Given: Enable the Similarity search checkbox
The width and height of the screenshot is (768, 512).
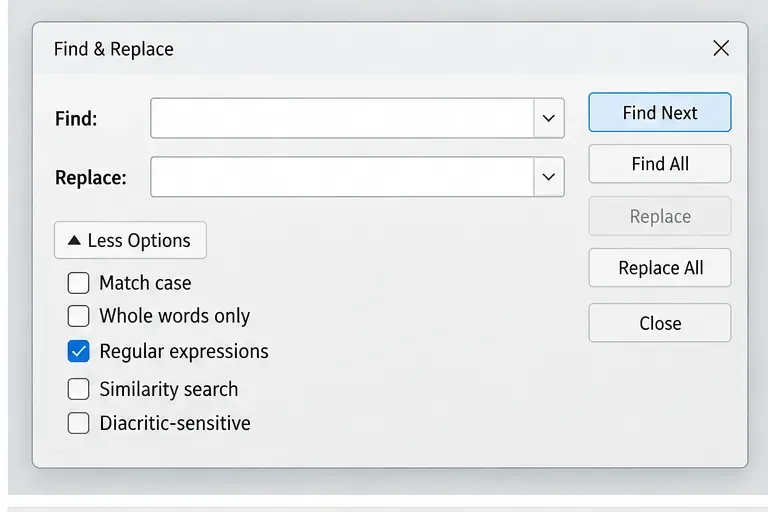Looking at the screenshot, I should click(x=78, y=389).
